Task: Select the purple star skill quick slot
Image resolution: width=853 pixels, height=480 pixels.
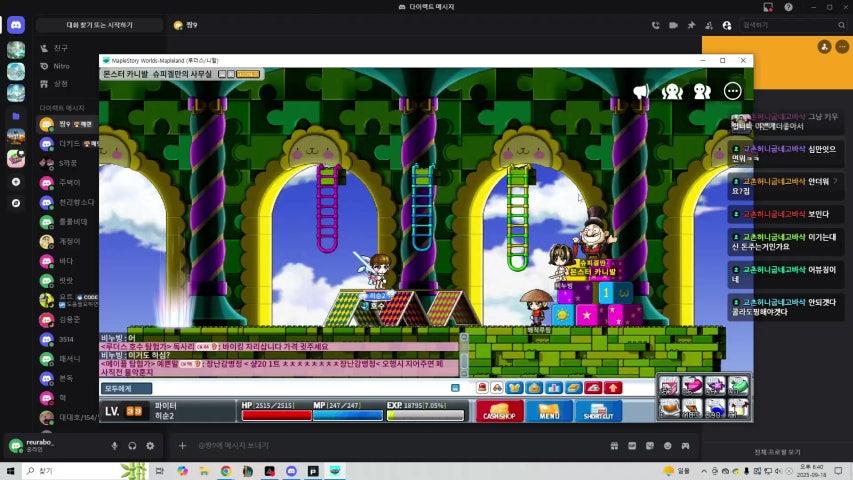Action: click(x=715, y=385)
